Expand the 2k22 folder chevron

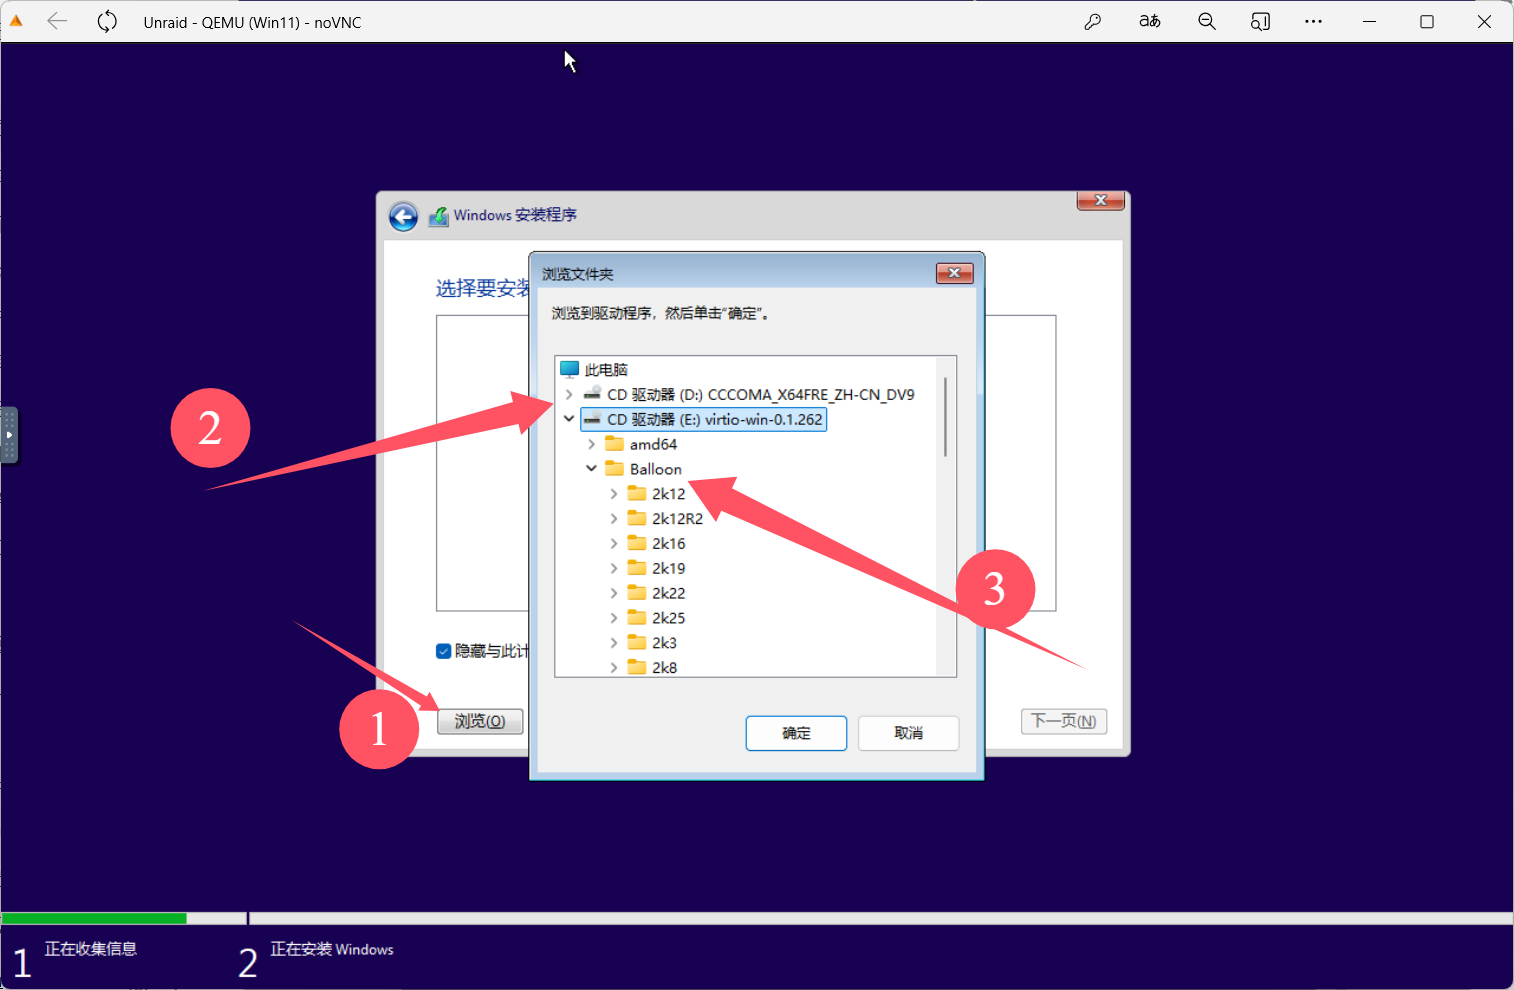(x=614, y=593)
